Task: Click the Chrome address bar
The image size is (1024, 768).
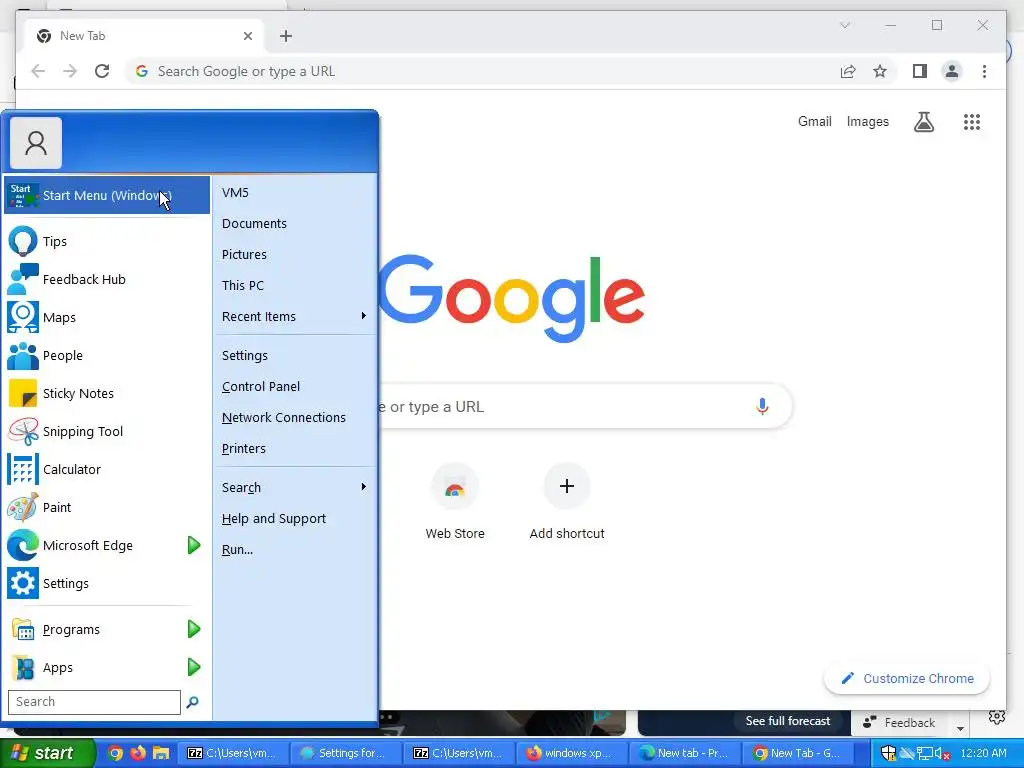Action: (483, 71)
